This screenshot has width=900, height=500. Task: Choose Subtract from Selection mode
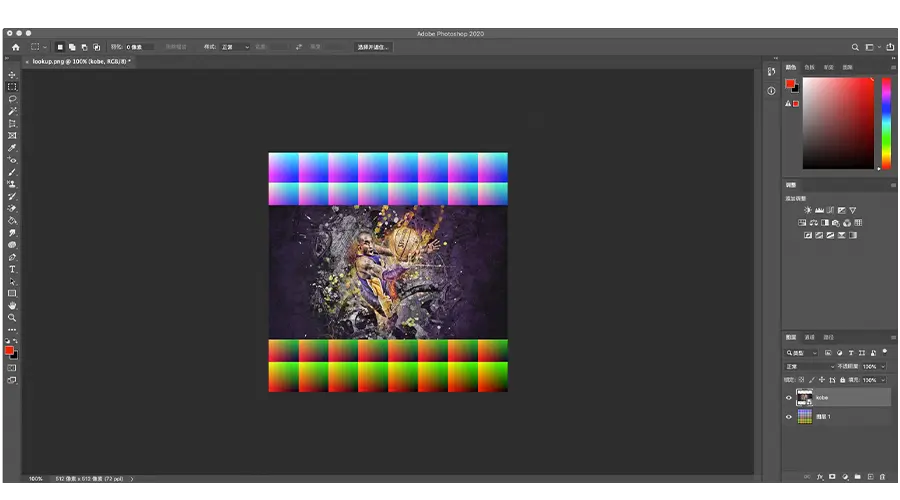(x=84, y=47)
